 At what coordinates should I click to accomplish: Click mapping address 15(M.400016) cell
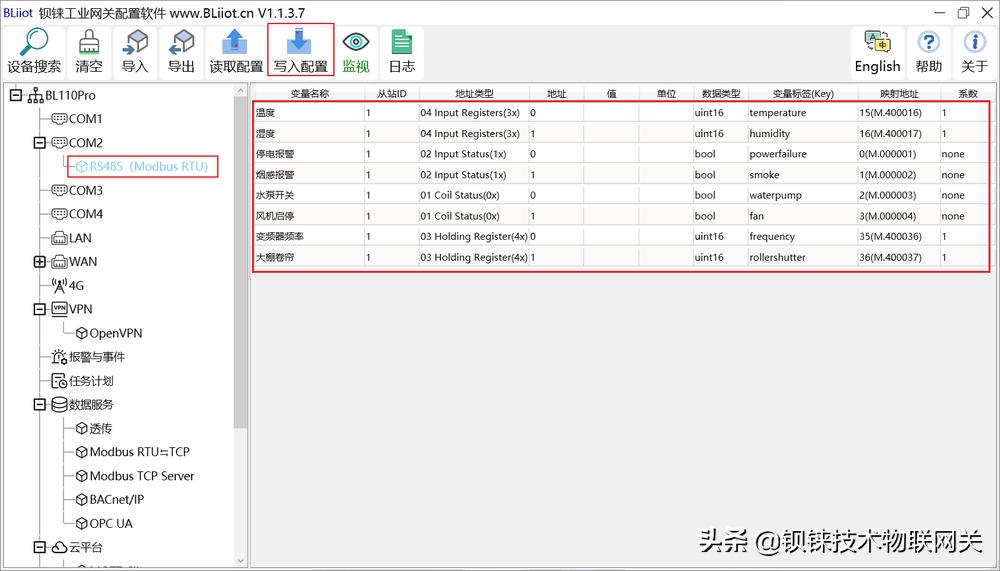pyautogui.click(x=899, y=113)
